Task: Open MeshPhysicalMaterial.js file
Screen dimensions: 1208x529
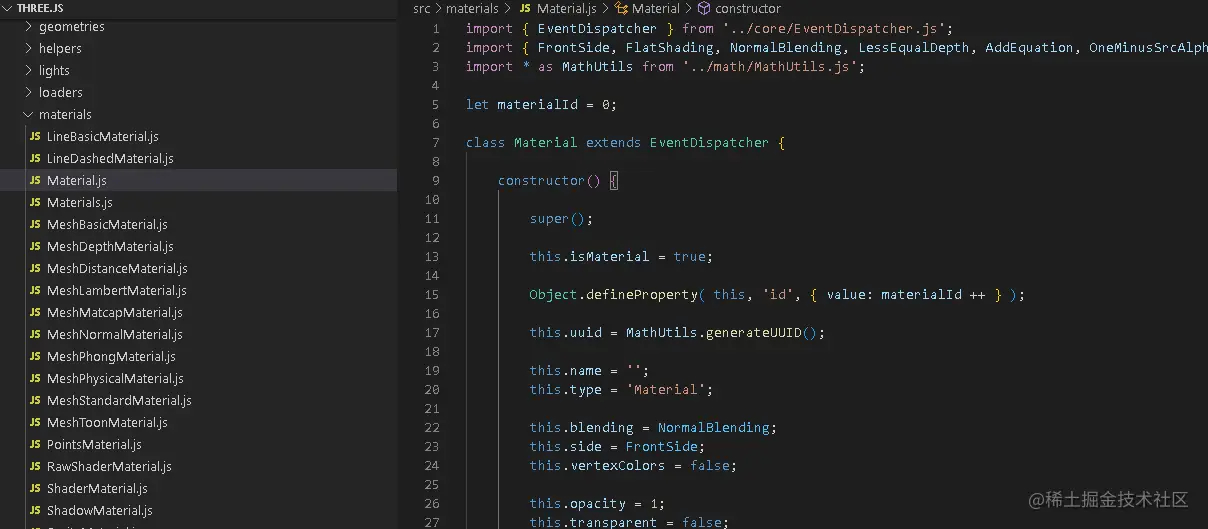Action: [115, 378]
